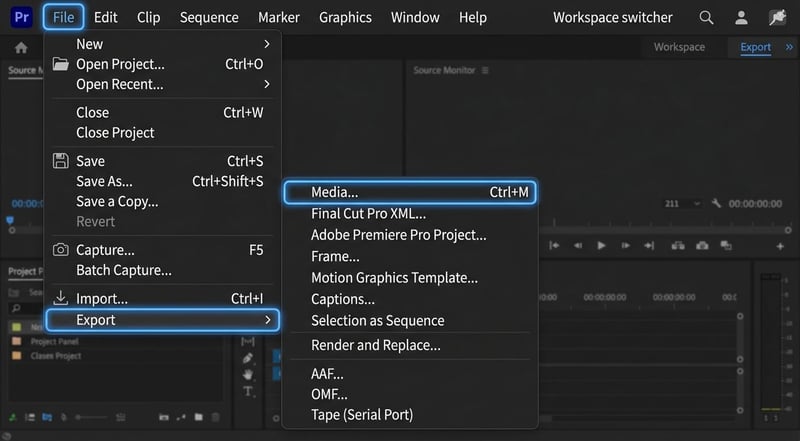Screen dimensions: 800x441
Task: Choose Save from the File menu
Action: pos(163,161)
